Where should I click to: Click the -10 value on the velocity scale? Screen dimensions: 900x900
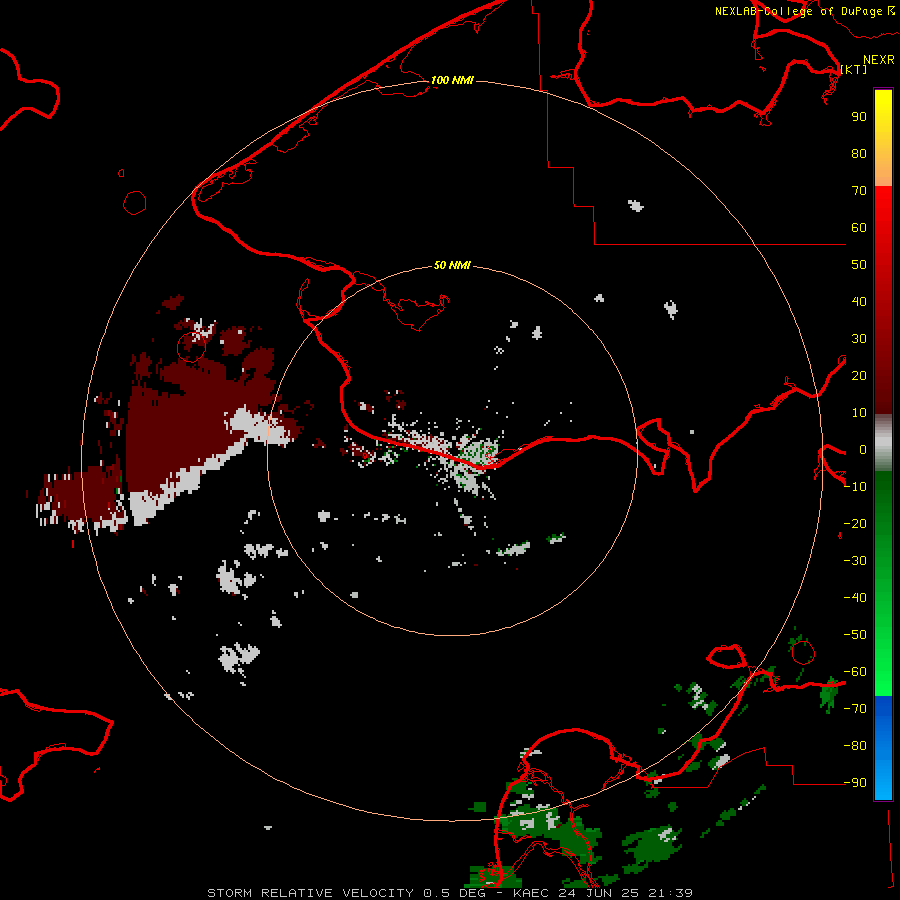855,487
